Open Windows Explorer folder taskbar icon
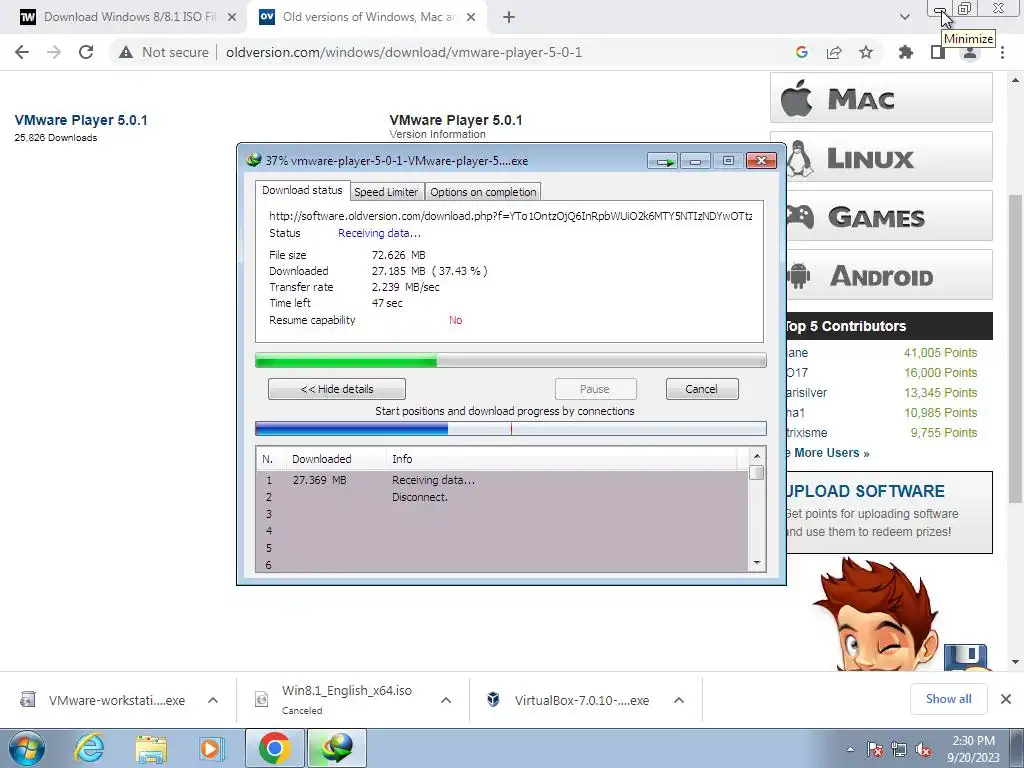 [x=151, y=748]
